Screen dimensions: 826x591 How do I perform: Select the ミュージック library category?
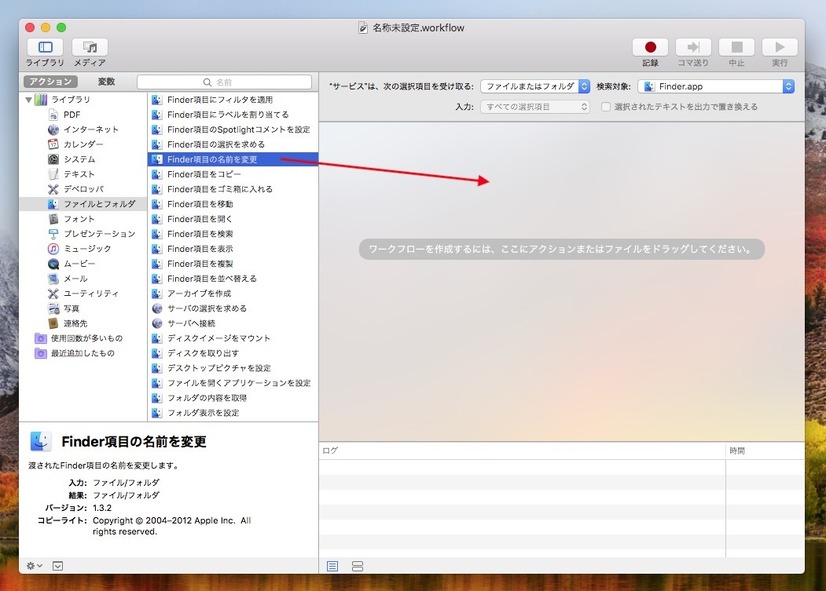[x=87, y=248]
